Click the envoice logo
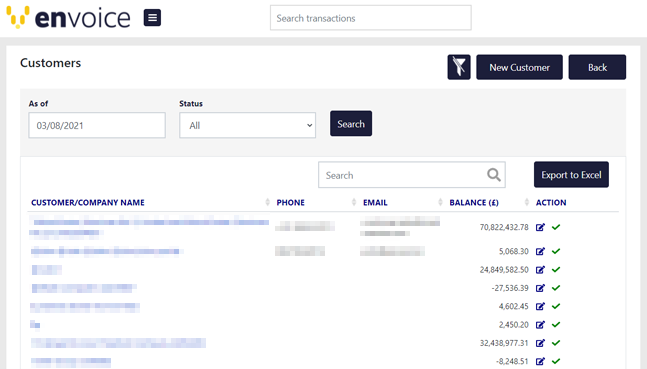The image size is (647, 369). pyautogui.click(x=68, y=18)
